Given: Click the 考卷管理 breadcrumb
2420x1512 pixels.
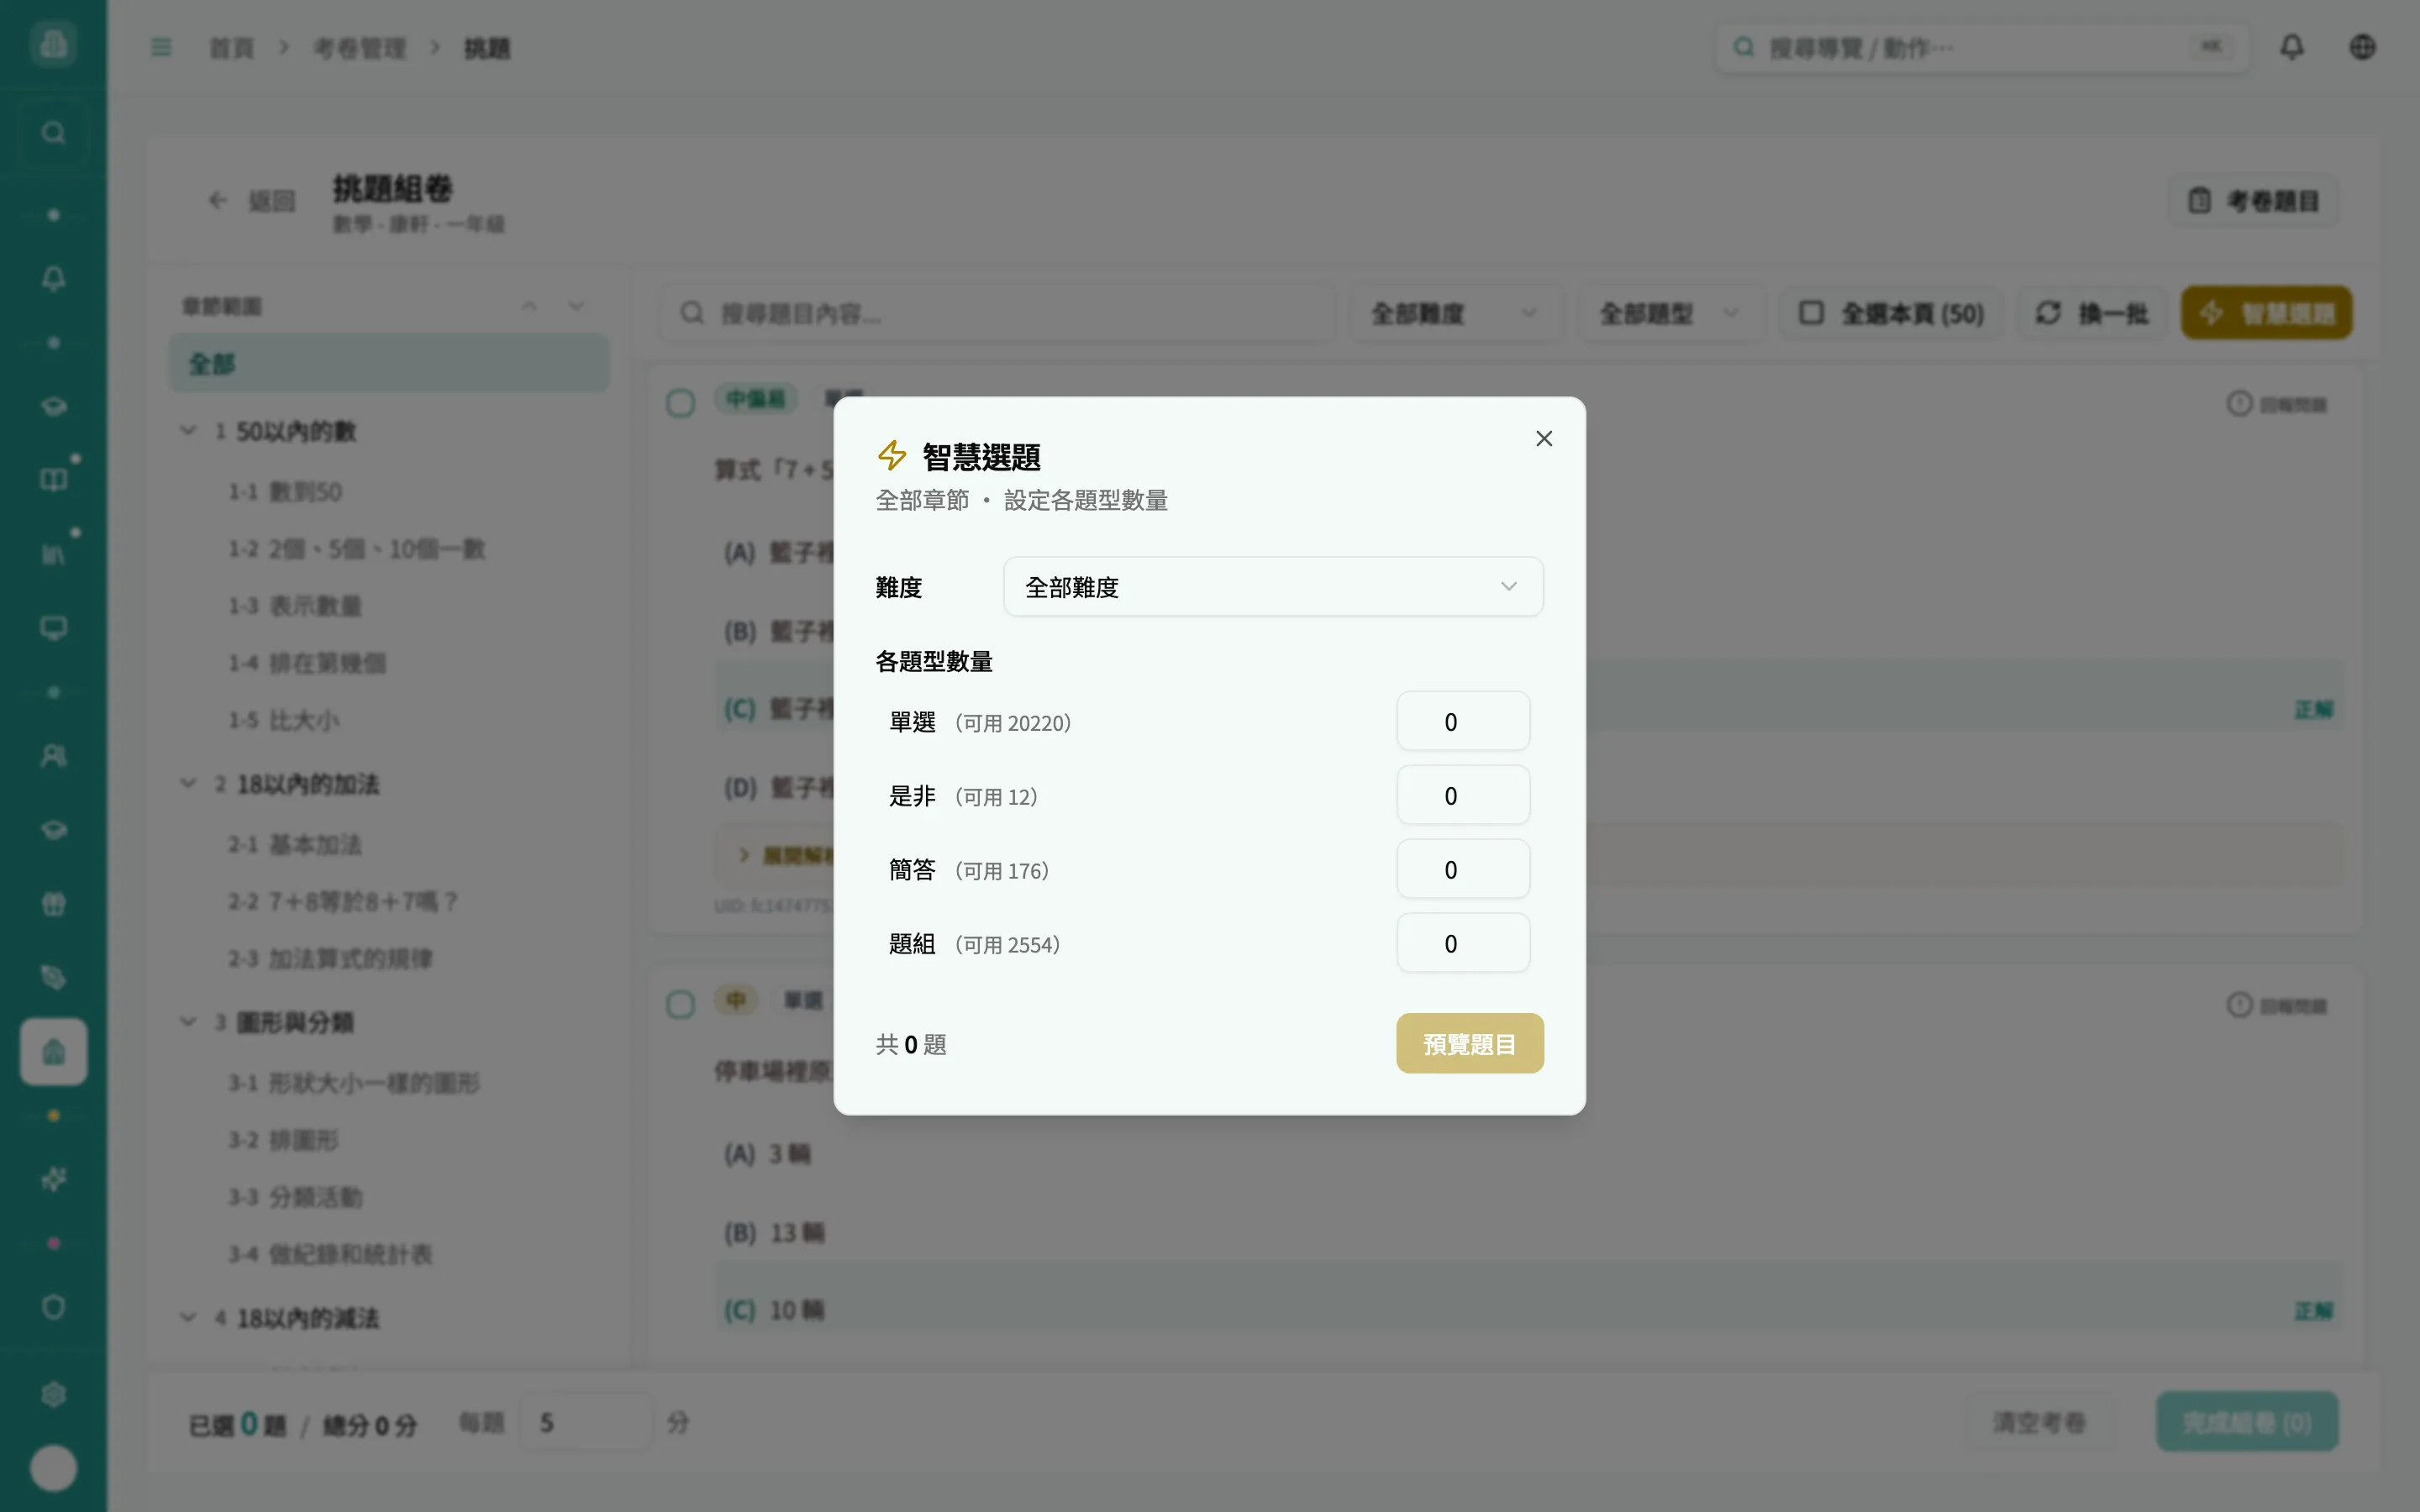Looking at the screenshot, I should tap(359, 48).
